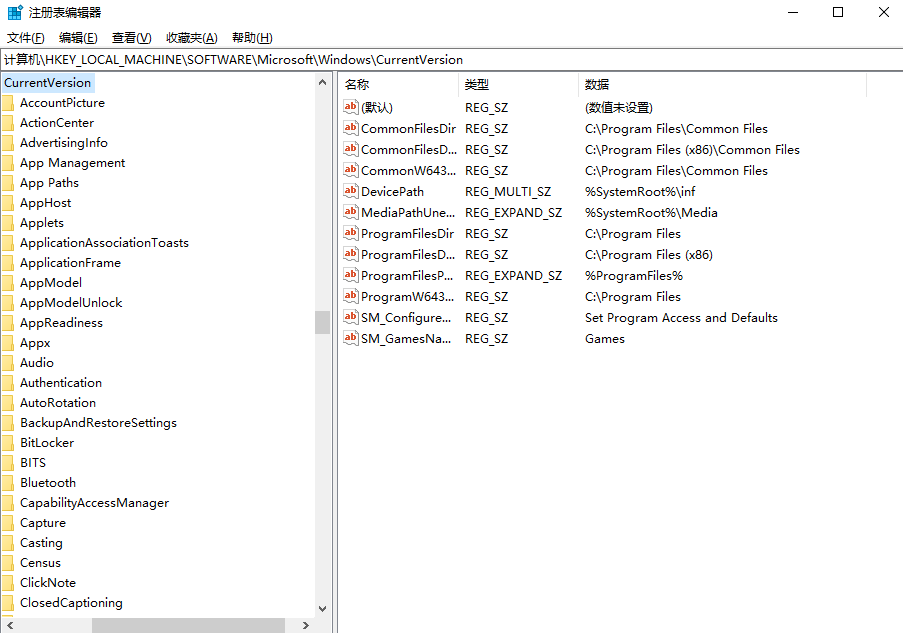Click the registry path address bar
Screen dimensions: 903x633
click(x=450, y=60)
